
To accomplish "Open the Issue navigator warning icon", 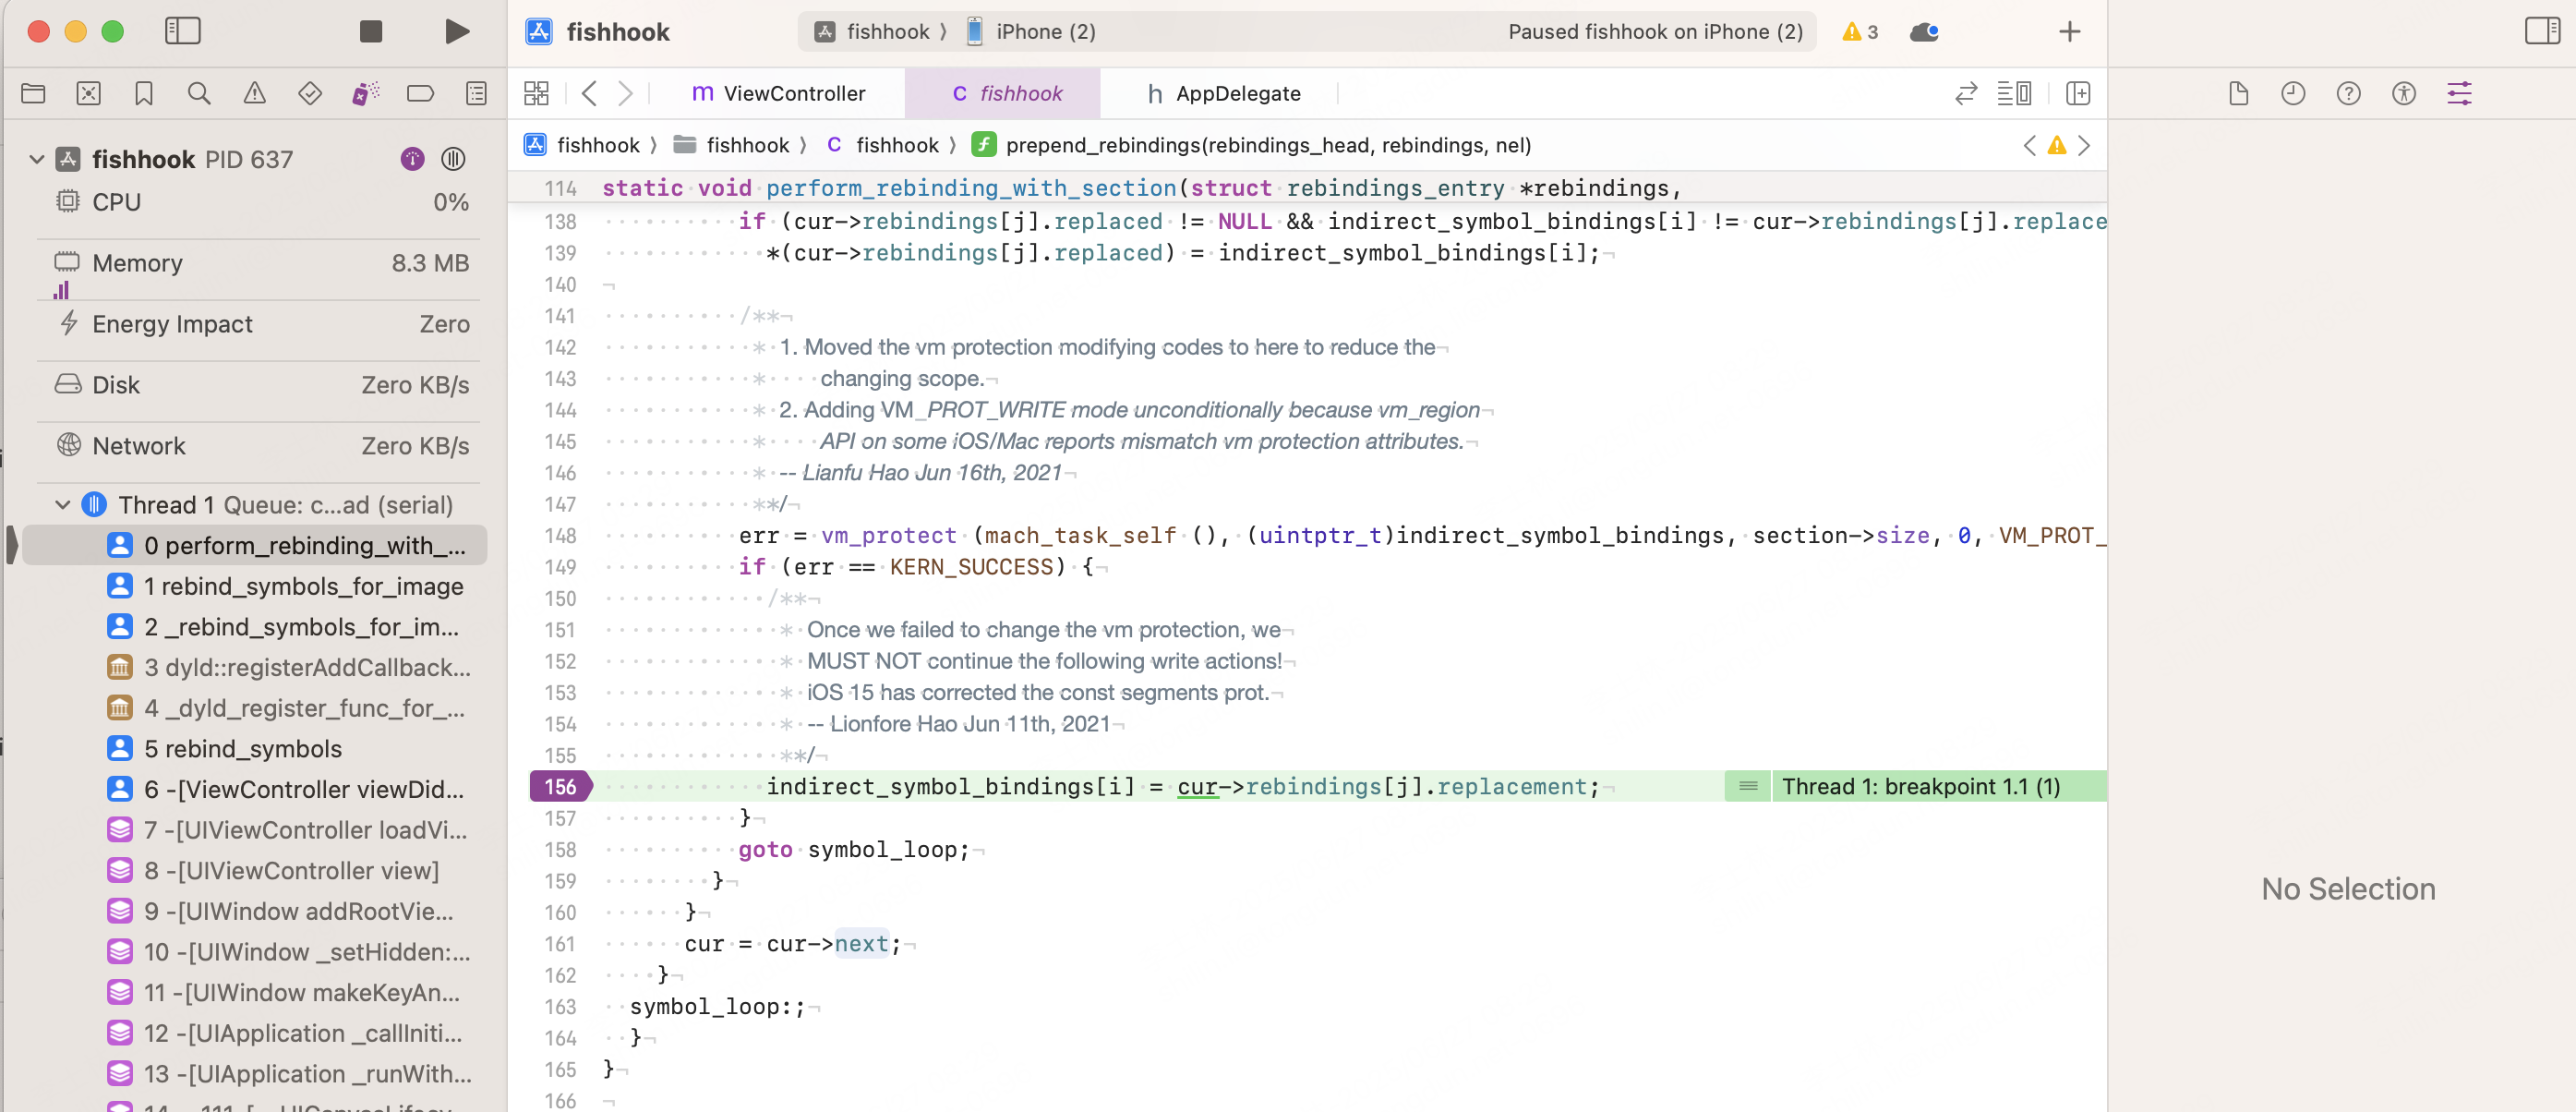I will coord(255,94).
